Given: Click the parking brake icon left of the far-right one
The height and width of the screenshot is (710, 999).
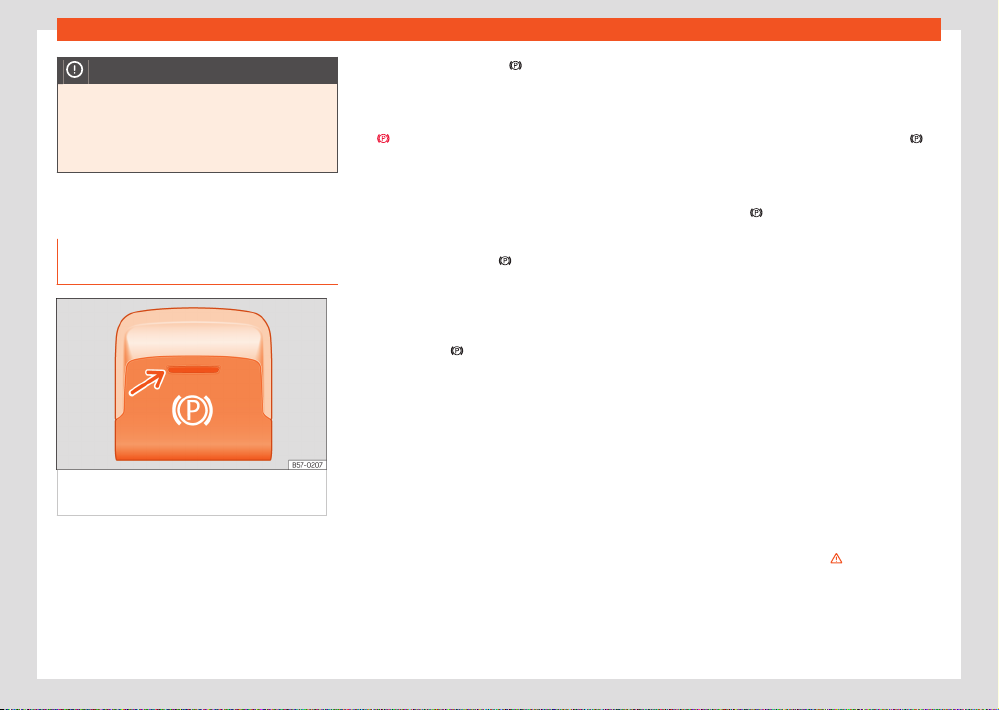Looking at the screenshot, I should [x=757, y=213].
